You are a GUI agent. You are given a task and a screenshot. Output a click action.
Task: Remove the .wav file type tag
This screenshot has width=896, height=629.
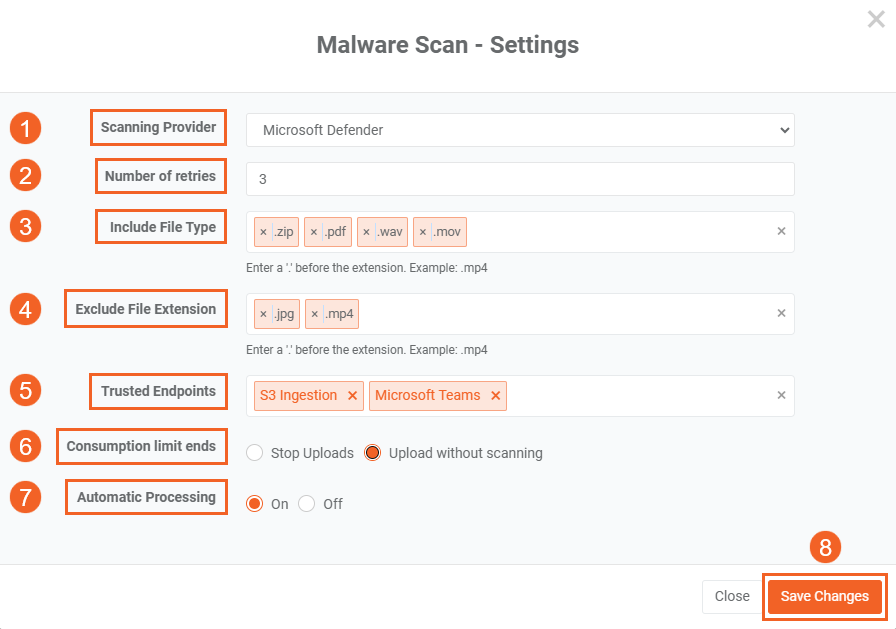(367, 232)
